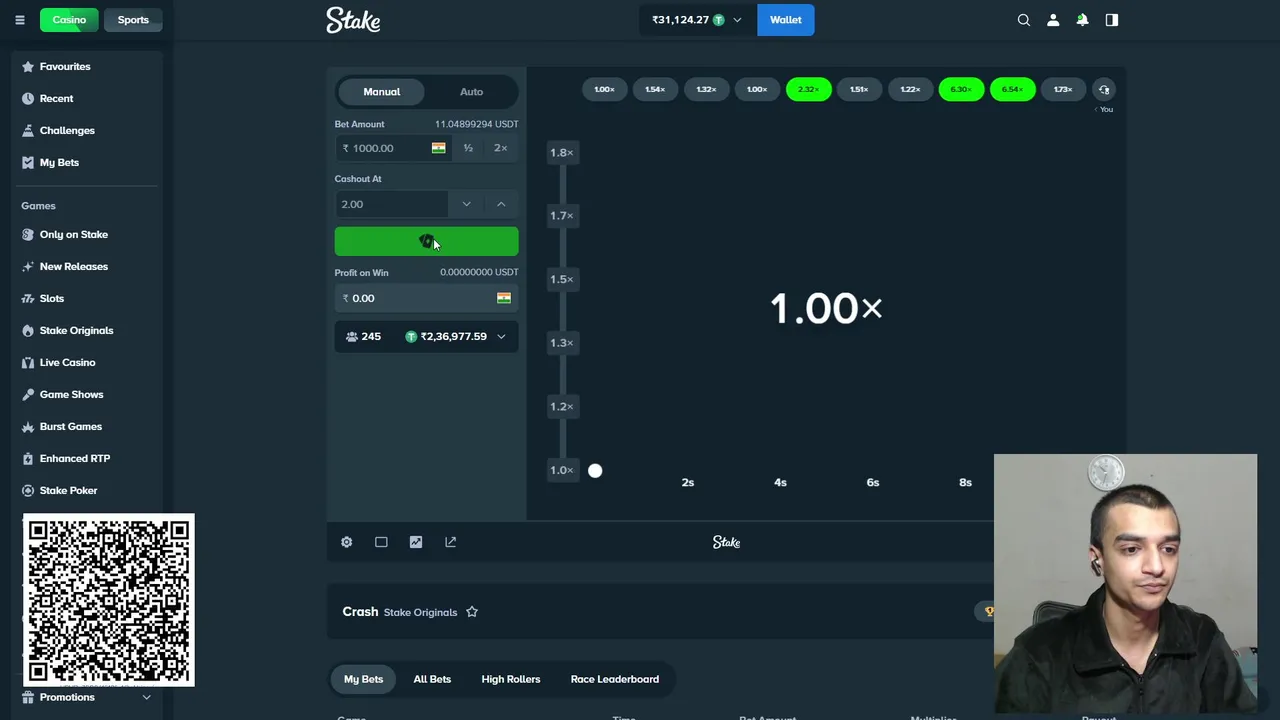The image size is (1280, 720).
Task: Expand the Promotions sidebar section
Action: click(x=146, y=697)
